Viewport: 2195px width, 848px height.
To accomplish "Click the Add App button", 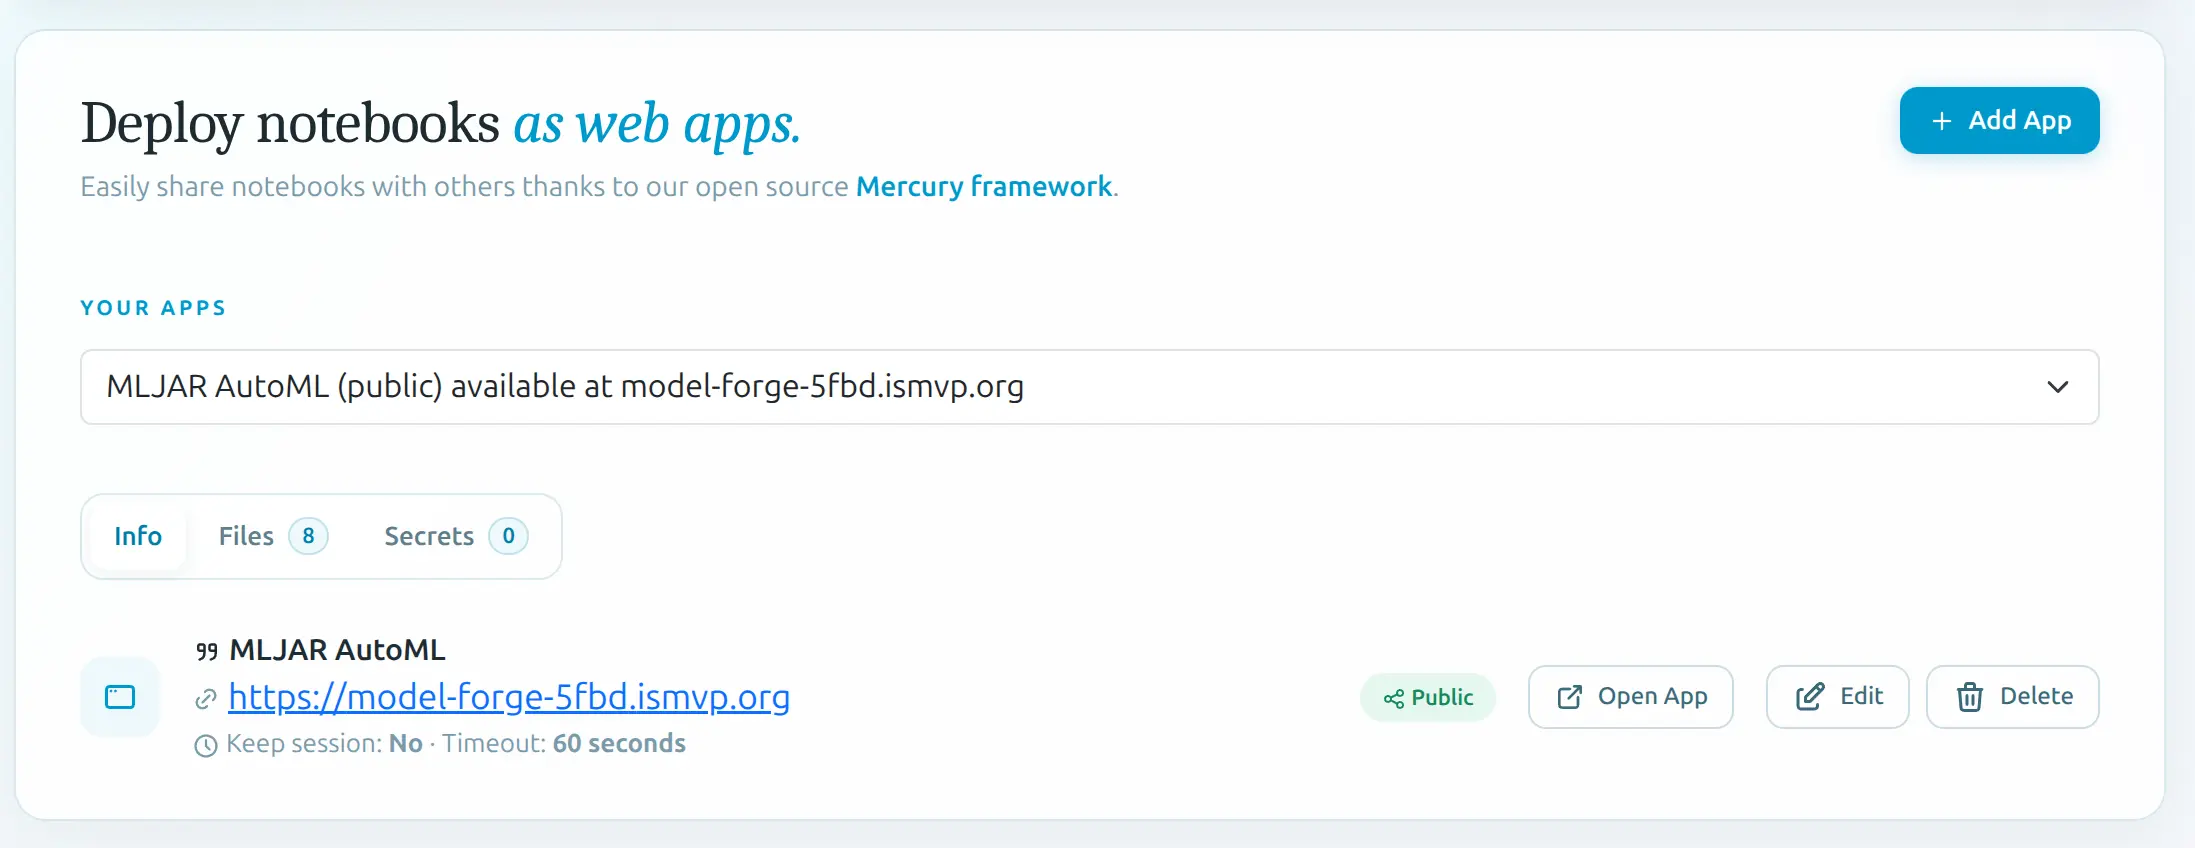I will pyautogui.click(x=1999, y=121).
